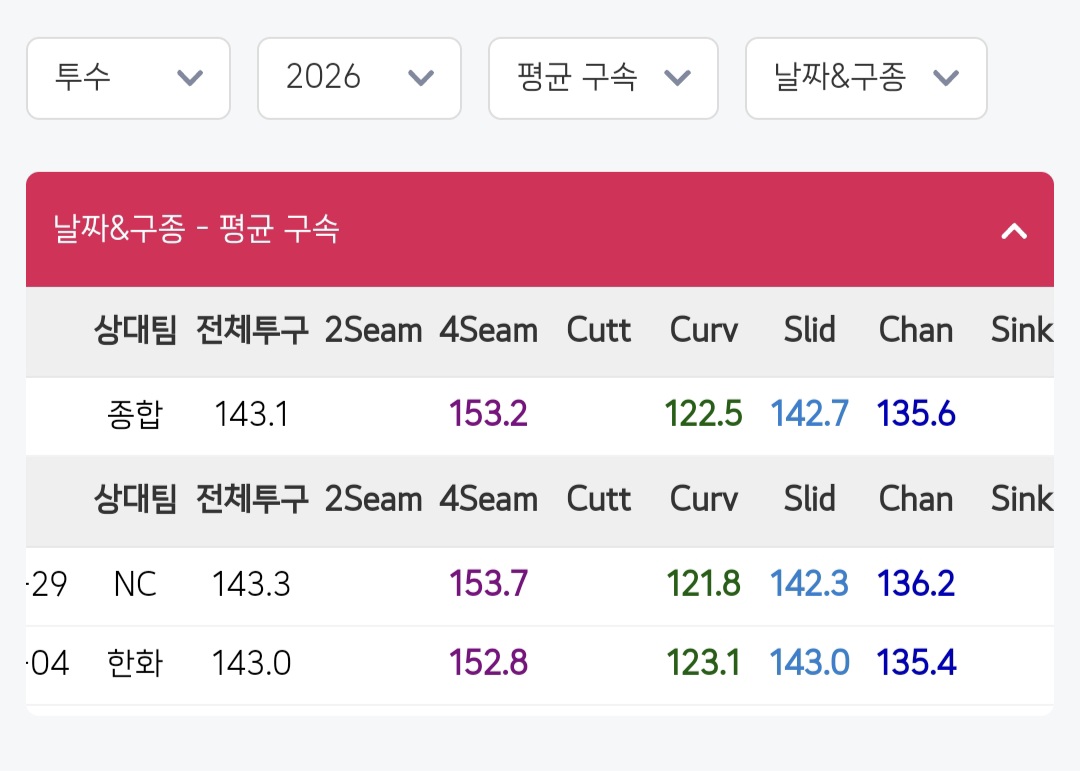
Task: Open the 투수 player type dropdown
Action: 128,78
